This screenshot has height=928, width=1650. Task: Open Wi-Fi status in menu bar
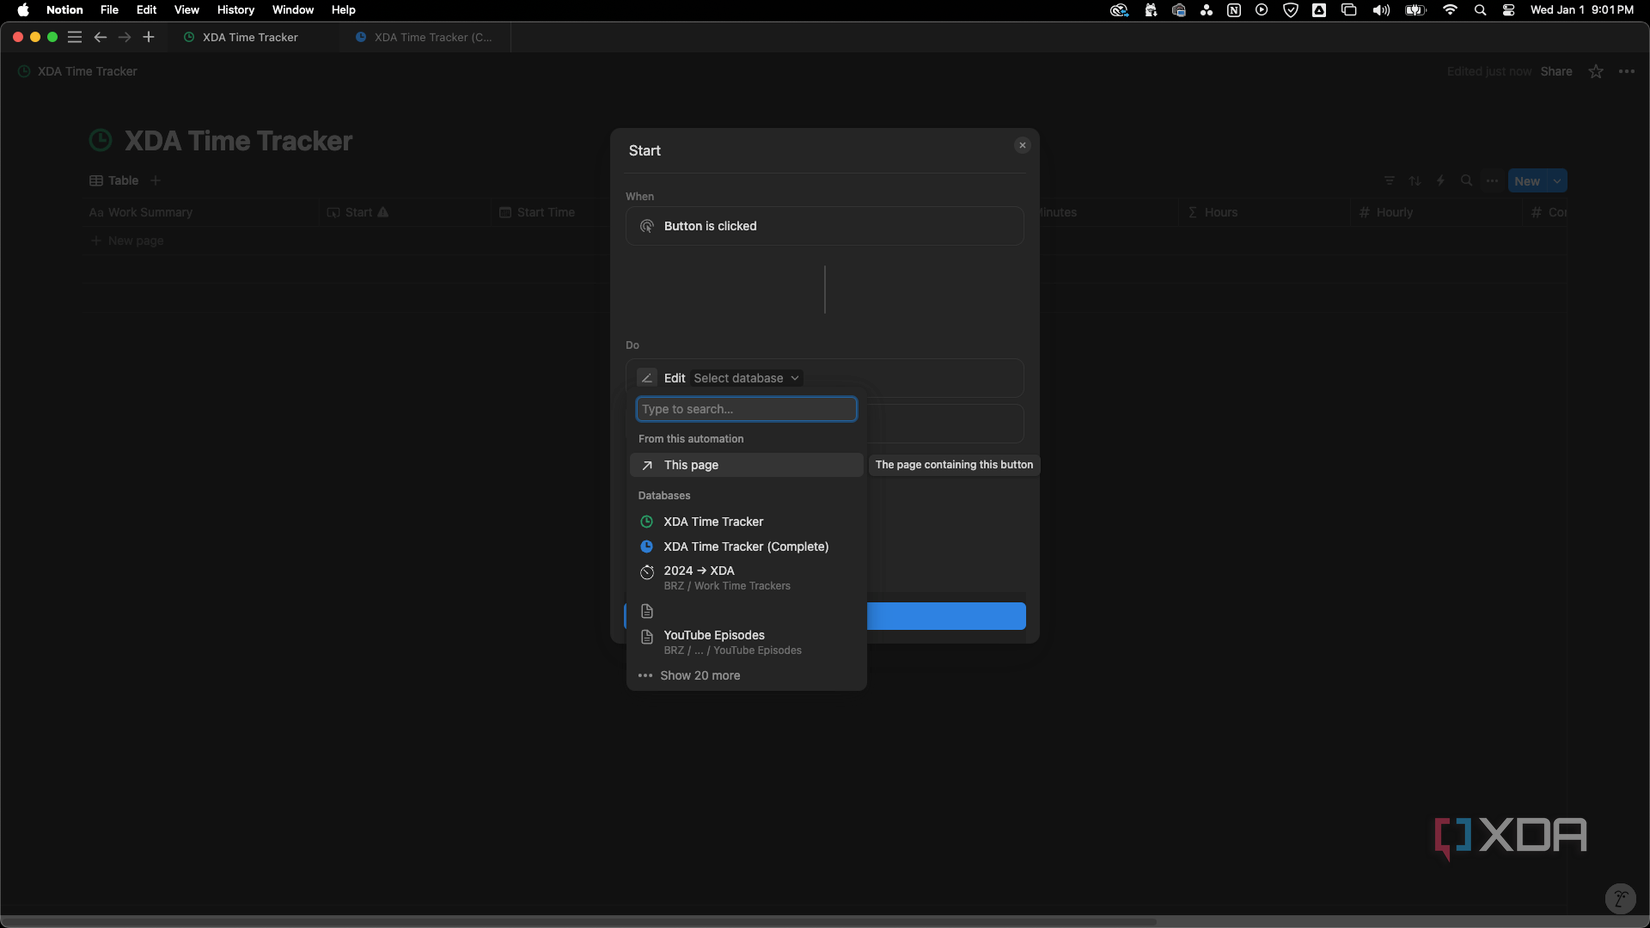1449,10
